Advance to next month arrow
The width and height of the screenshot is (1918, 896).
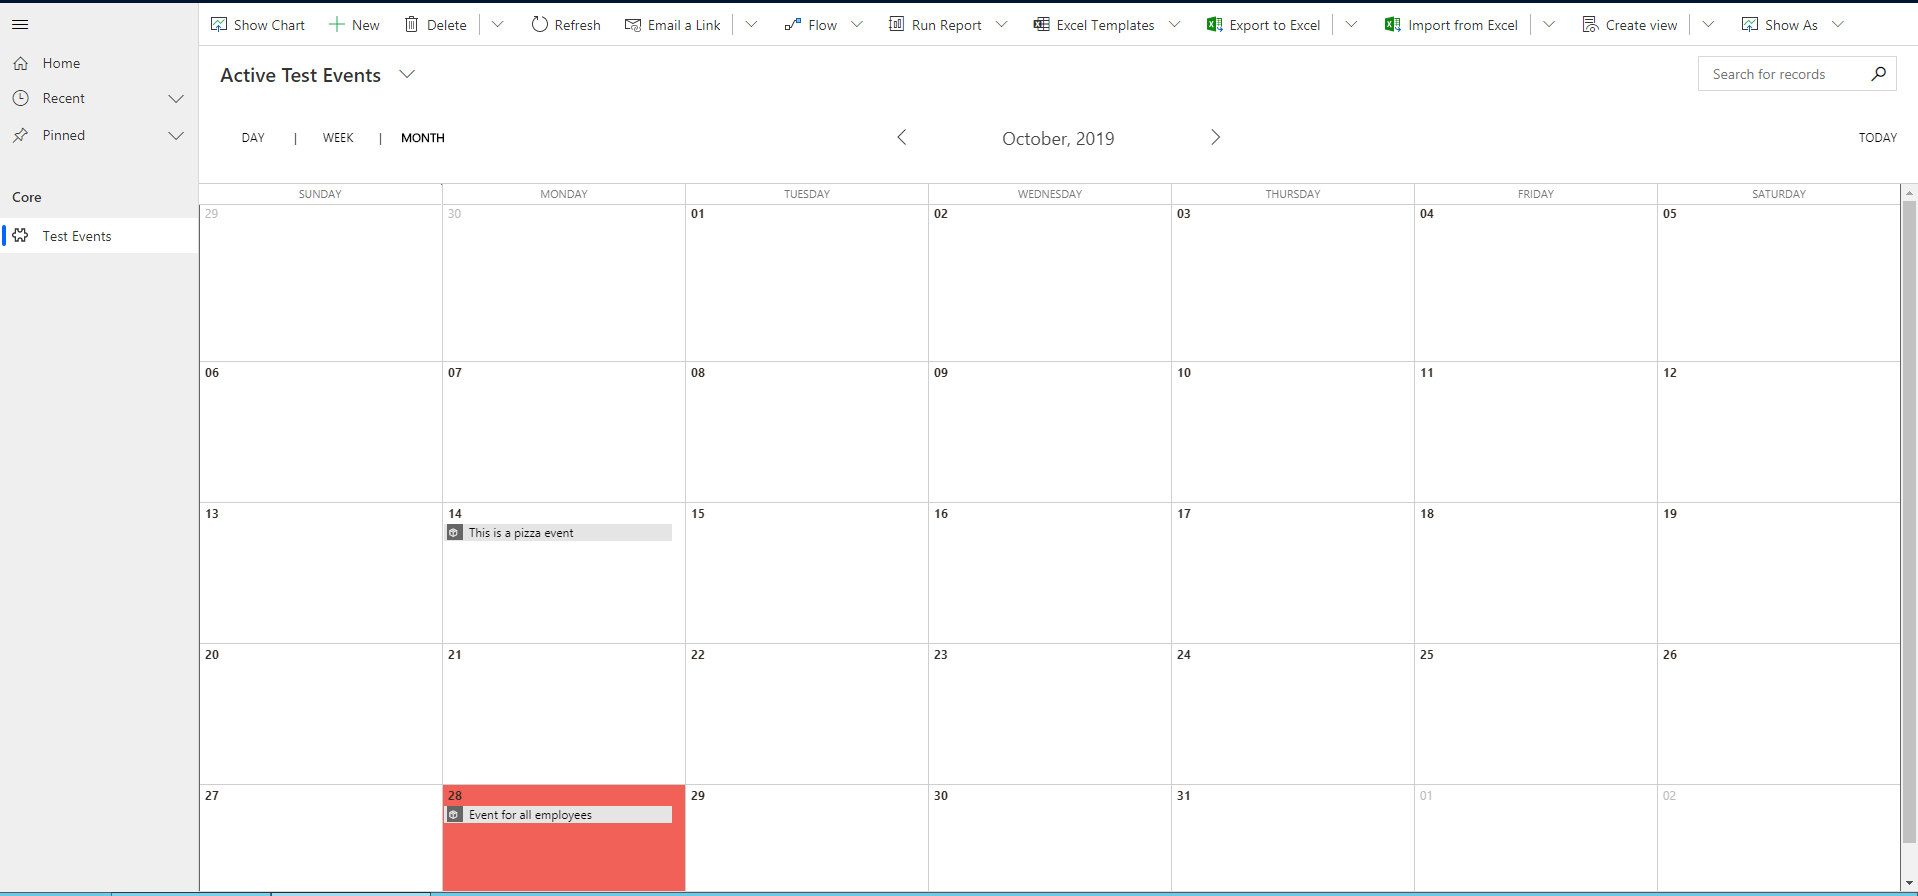(x=1215, y=137)
